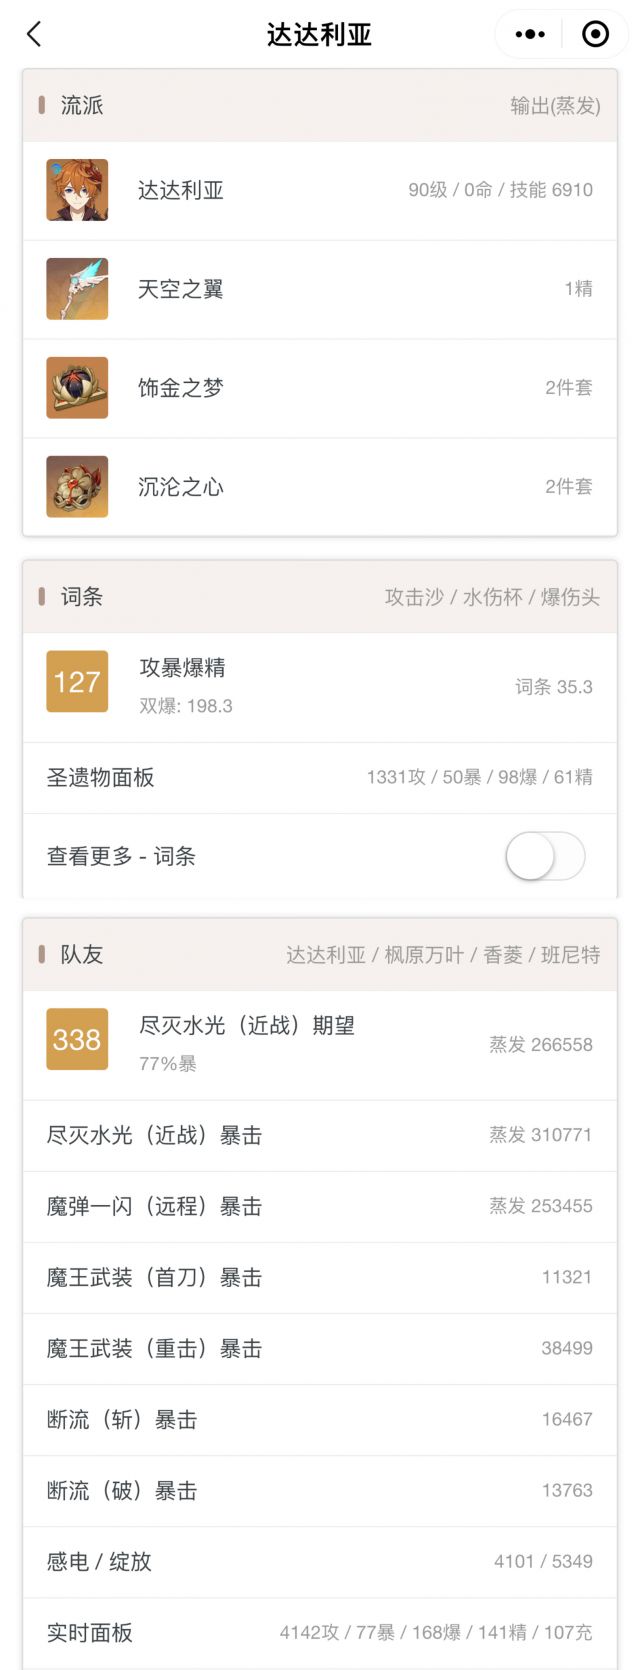The image size is (640, 1670).
Task: Tap the 338 score badge
Action: coord(77,1040)
